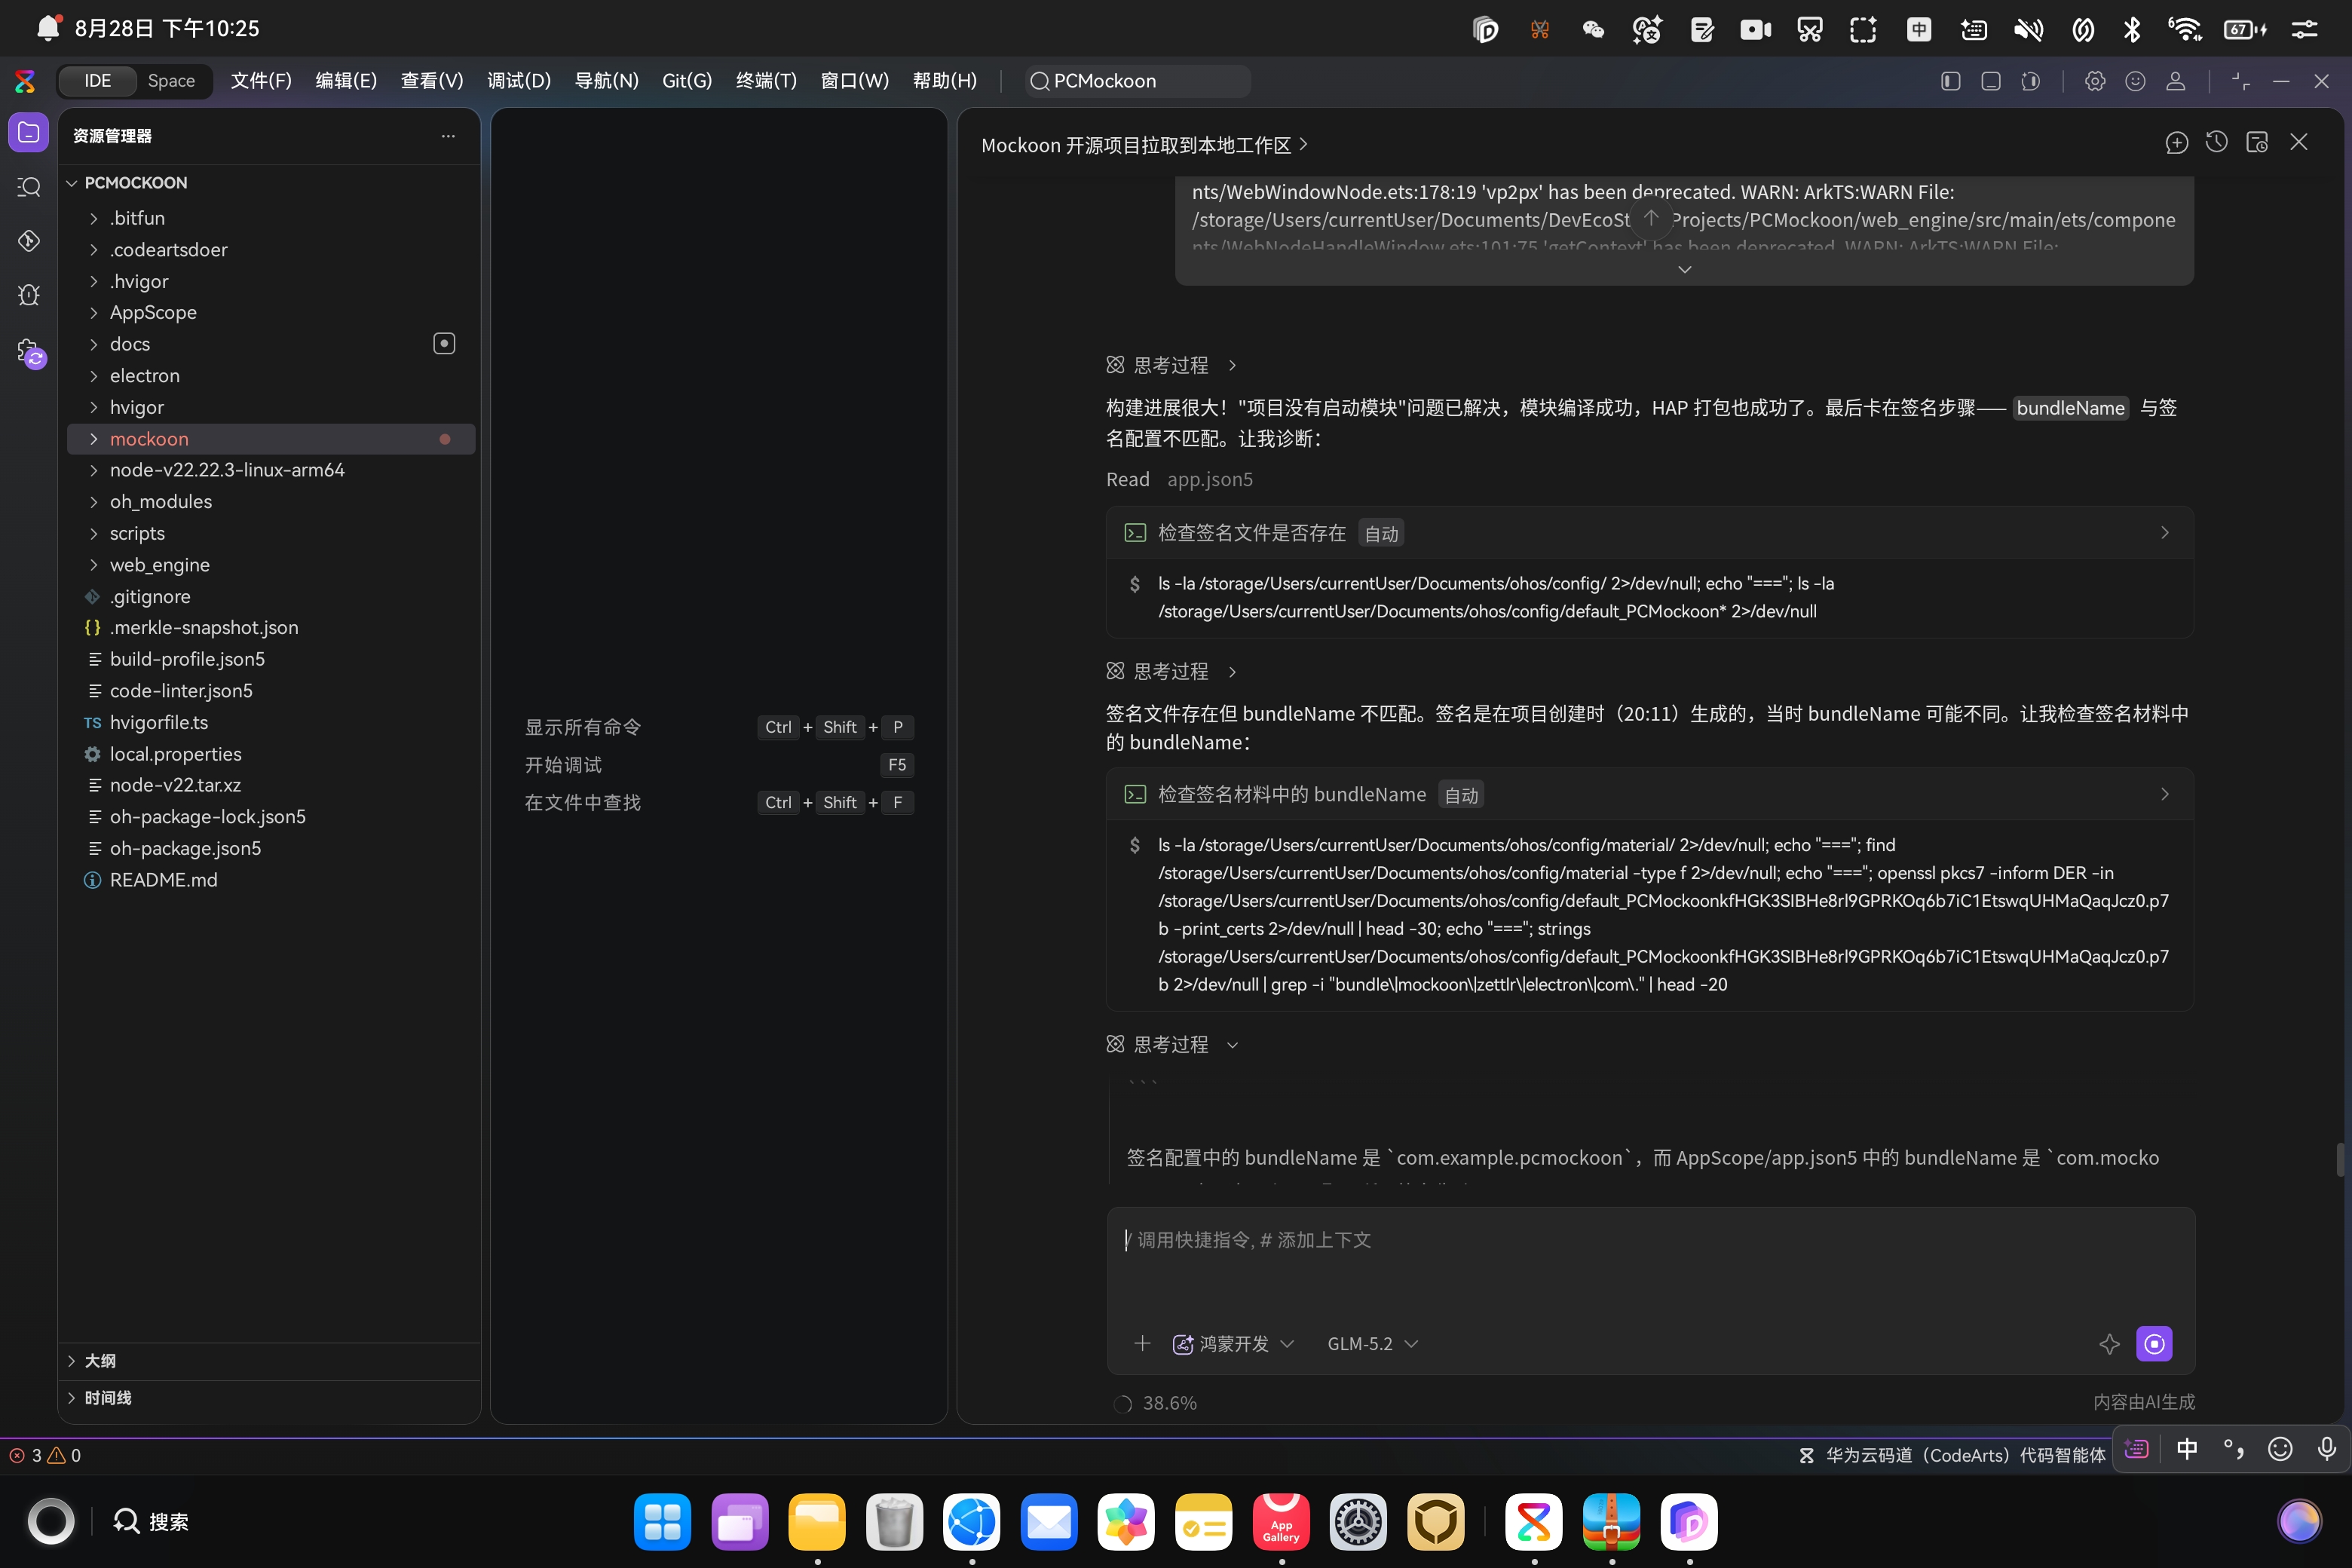The width and height of the screenshot is (2352, 1568).
Task: Open the 文件(F) menu
Action: pyautogui.click(x=261, y=81)
